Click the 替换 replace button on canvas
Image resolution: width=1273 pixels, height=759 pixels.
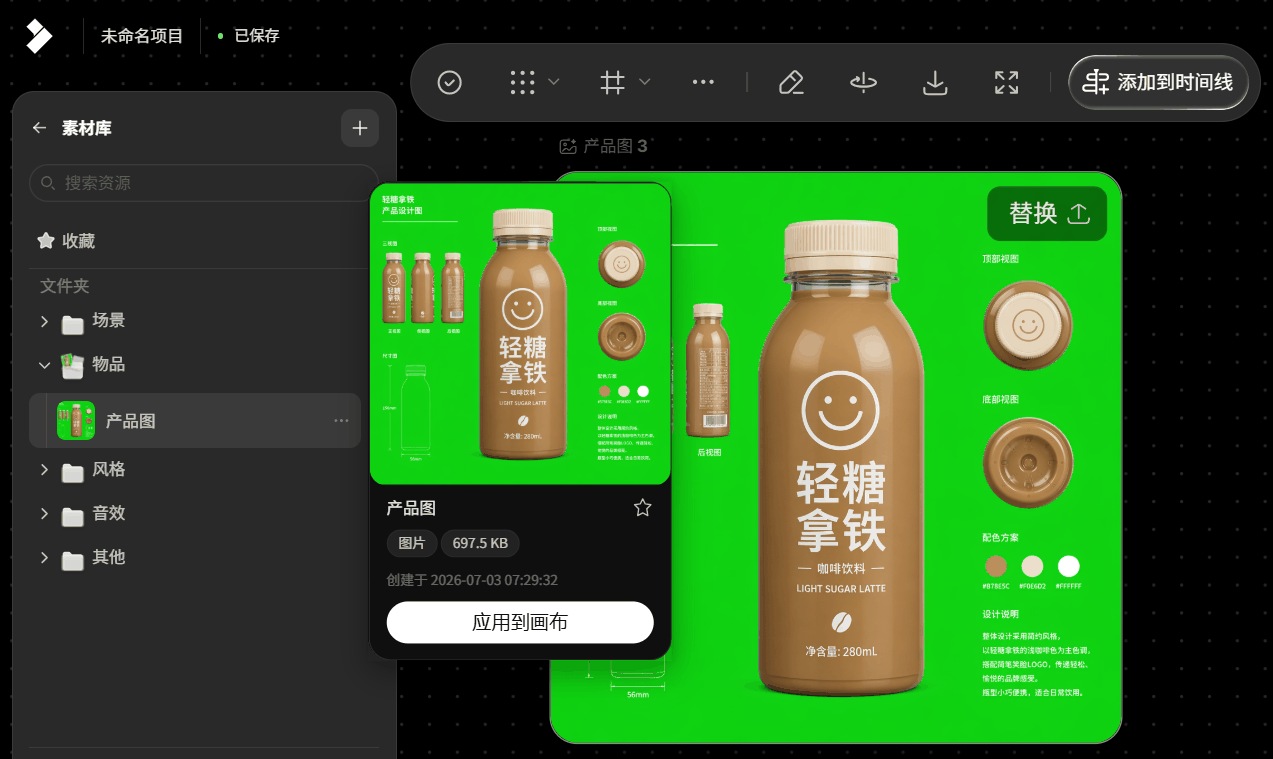tap(1047, 213)
